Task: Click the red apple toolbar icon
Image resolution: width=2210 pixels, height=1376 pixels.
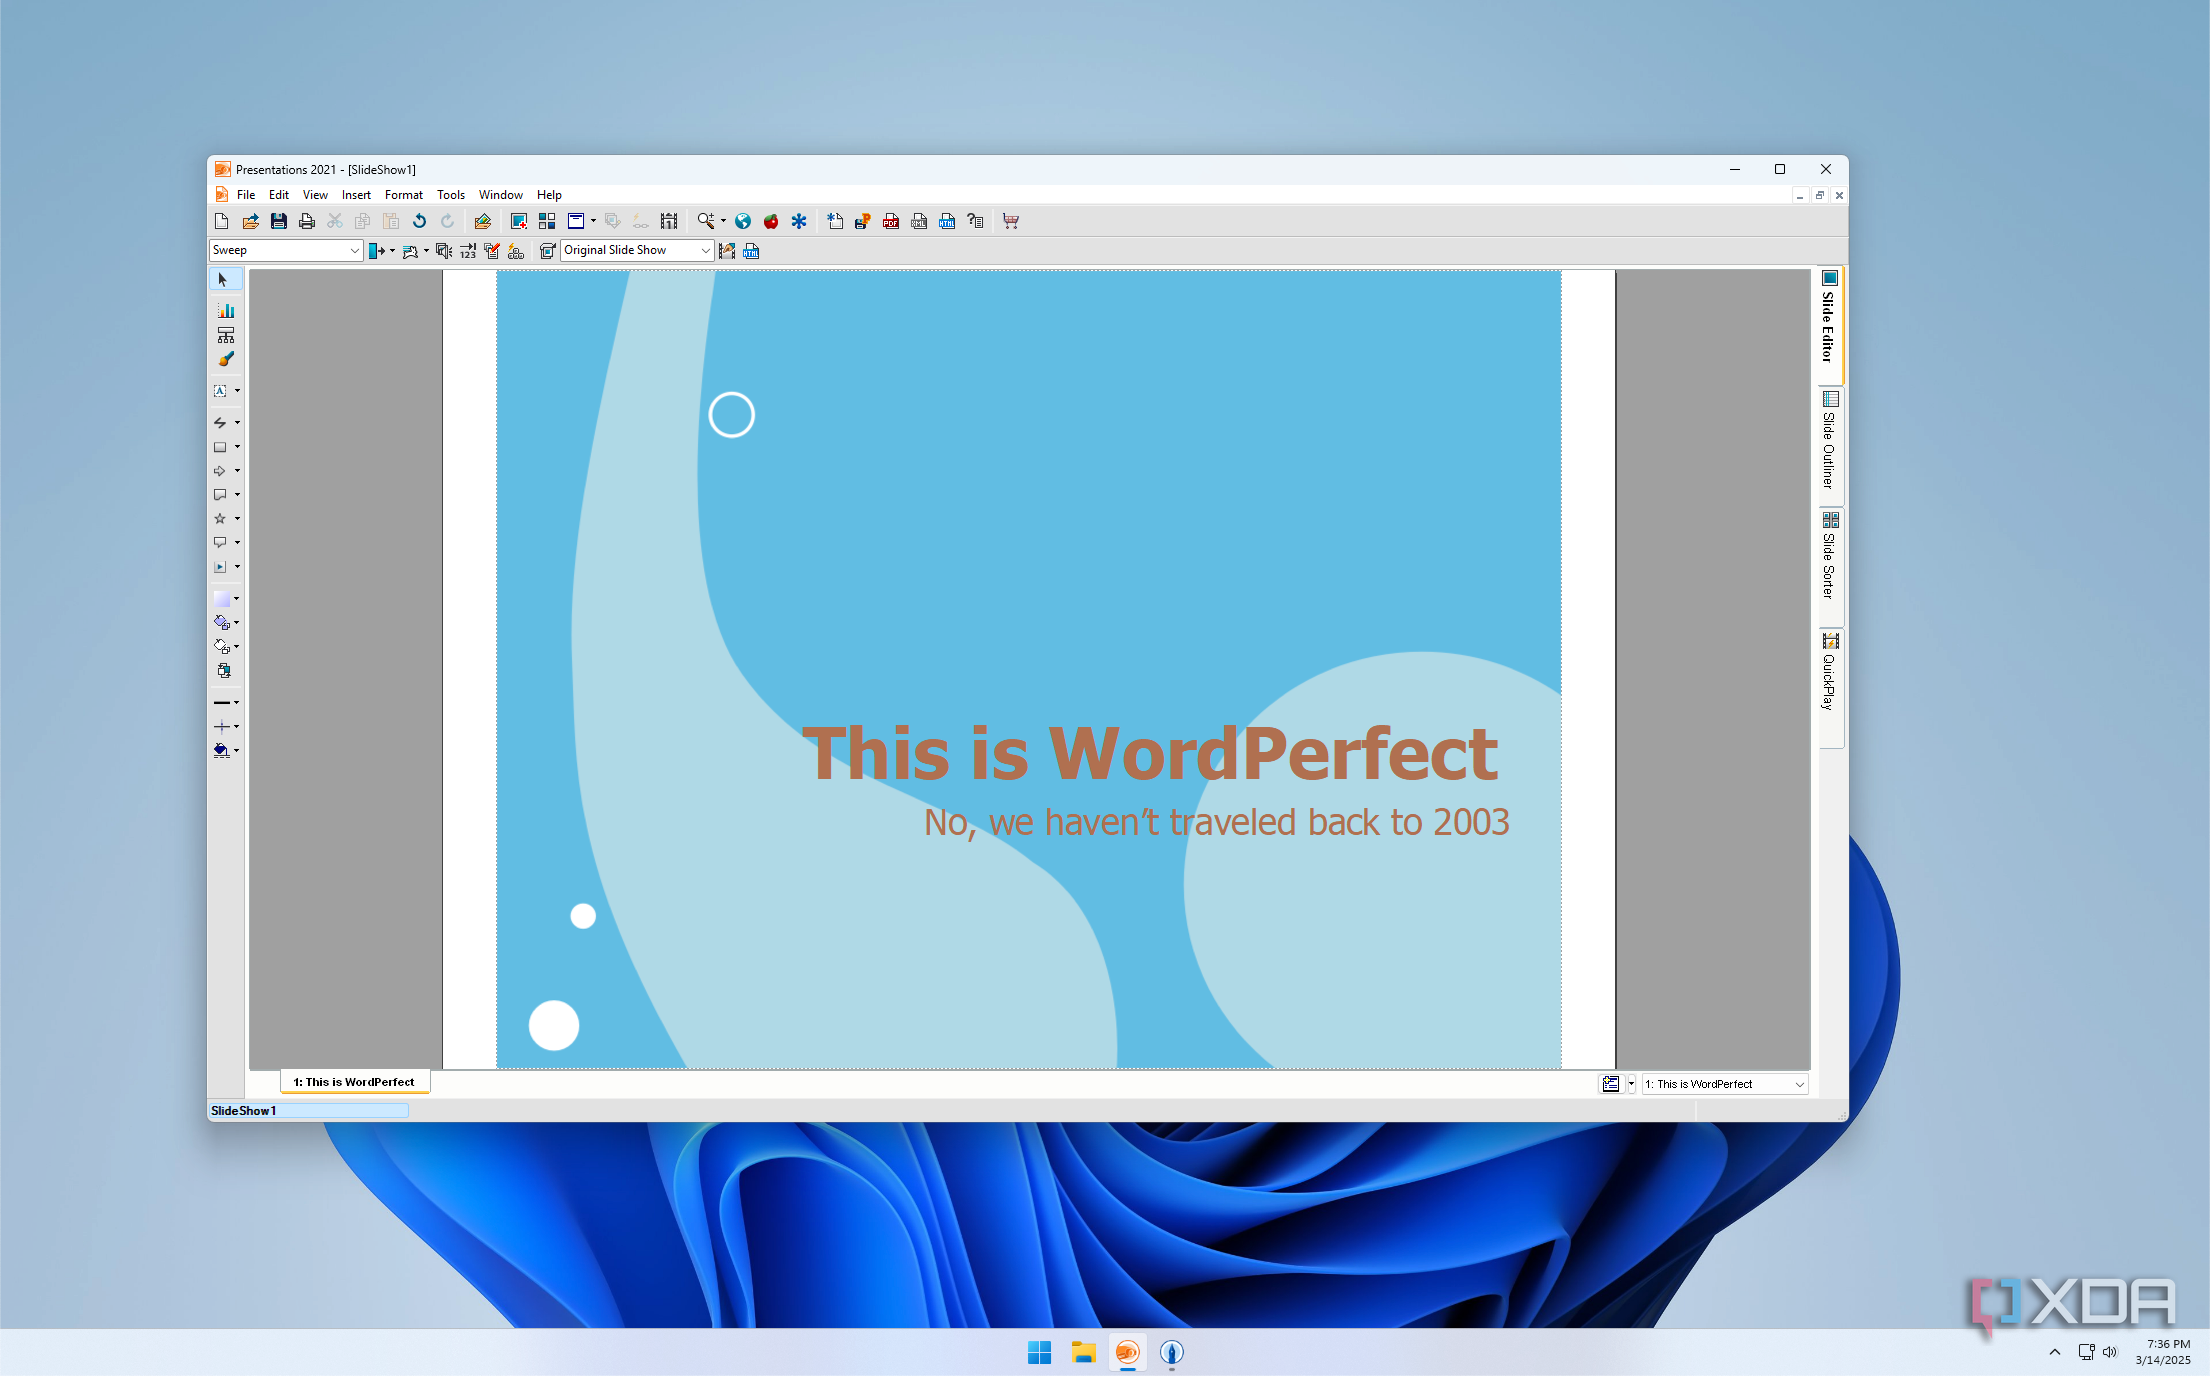Action: (x=771, y=221)
